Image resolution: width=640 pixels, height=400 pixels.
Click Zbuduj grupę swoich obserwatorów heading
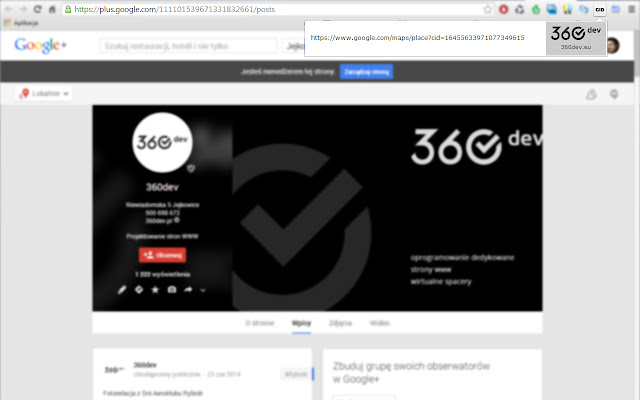(411, 372)
